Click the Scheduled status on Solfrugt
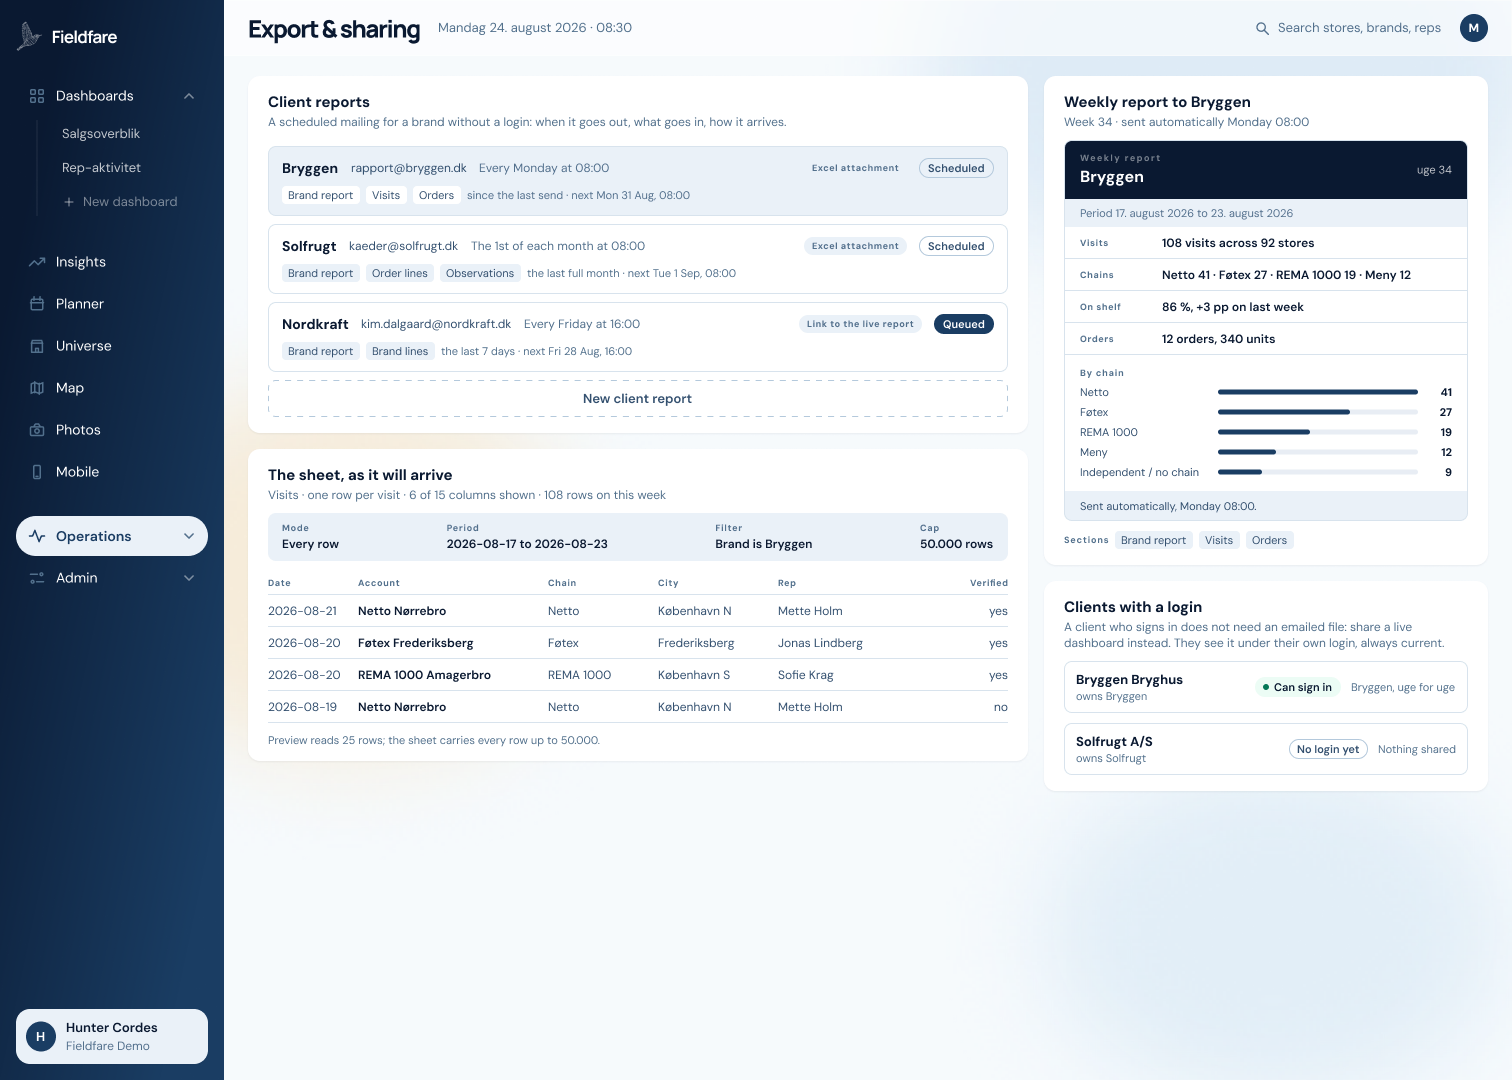Viewport: 1512px width, 1080px height. point(956,246)
